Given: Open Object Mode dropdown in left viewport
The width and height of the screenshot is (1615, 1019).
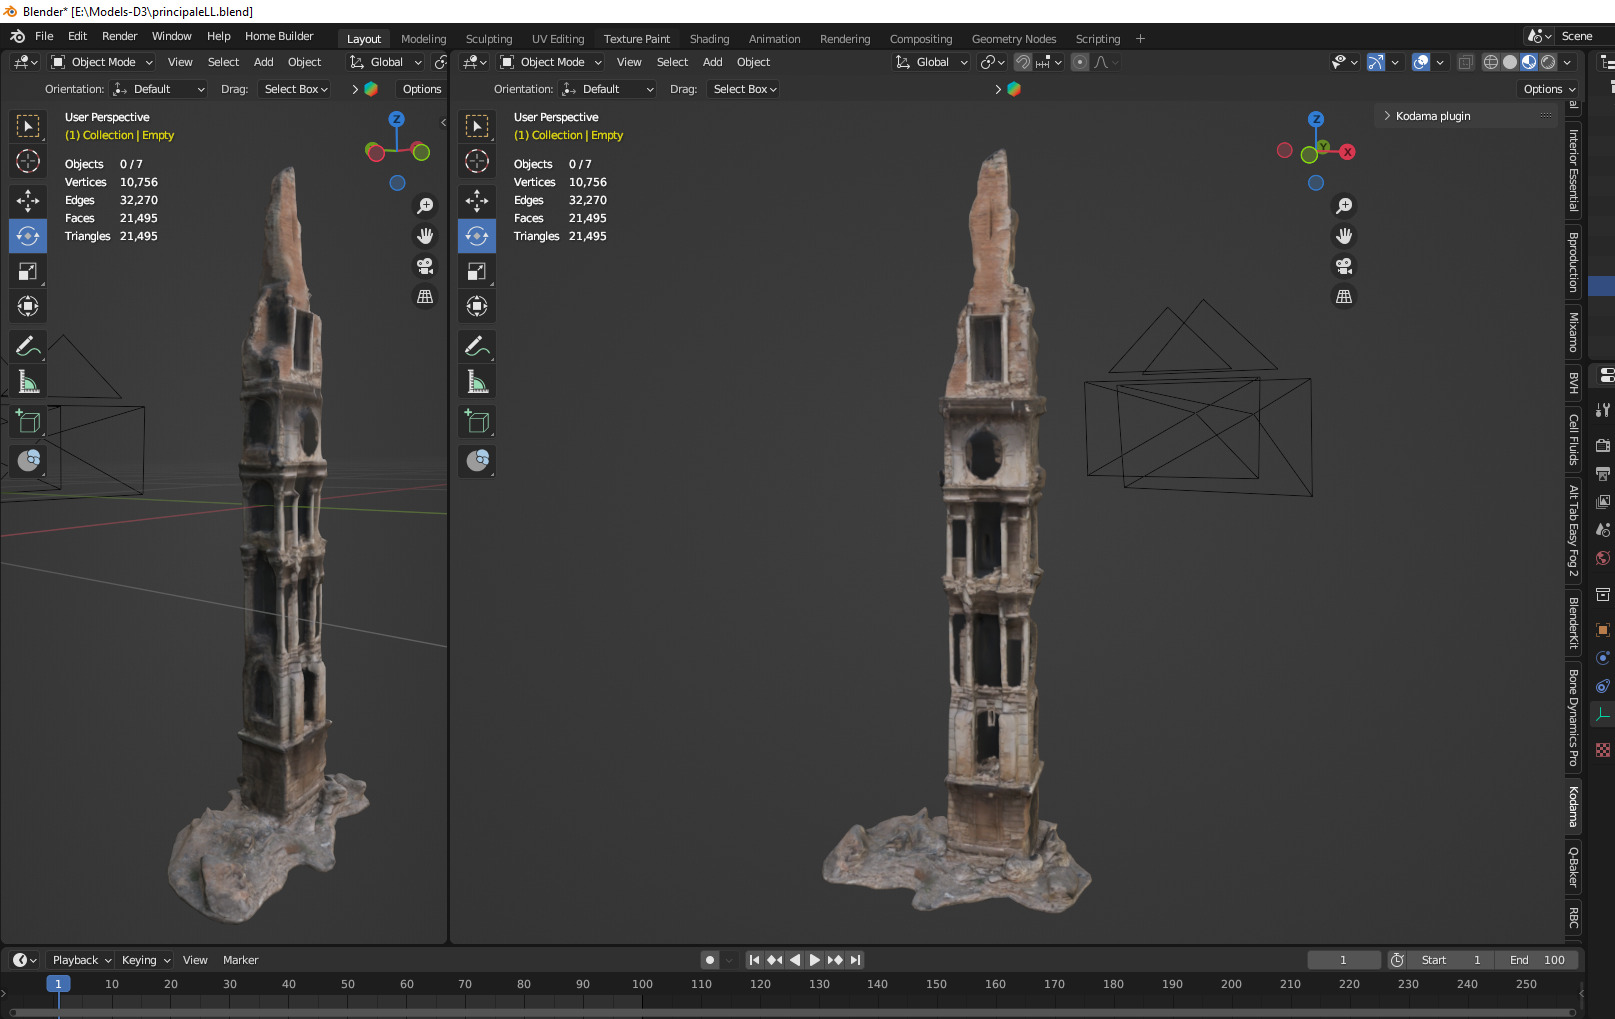Looking at the screenshot, I should tap(102, 62).
